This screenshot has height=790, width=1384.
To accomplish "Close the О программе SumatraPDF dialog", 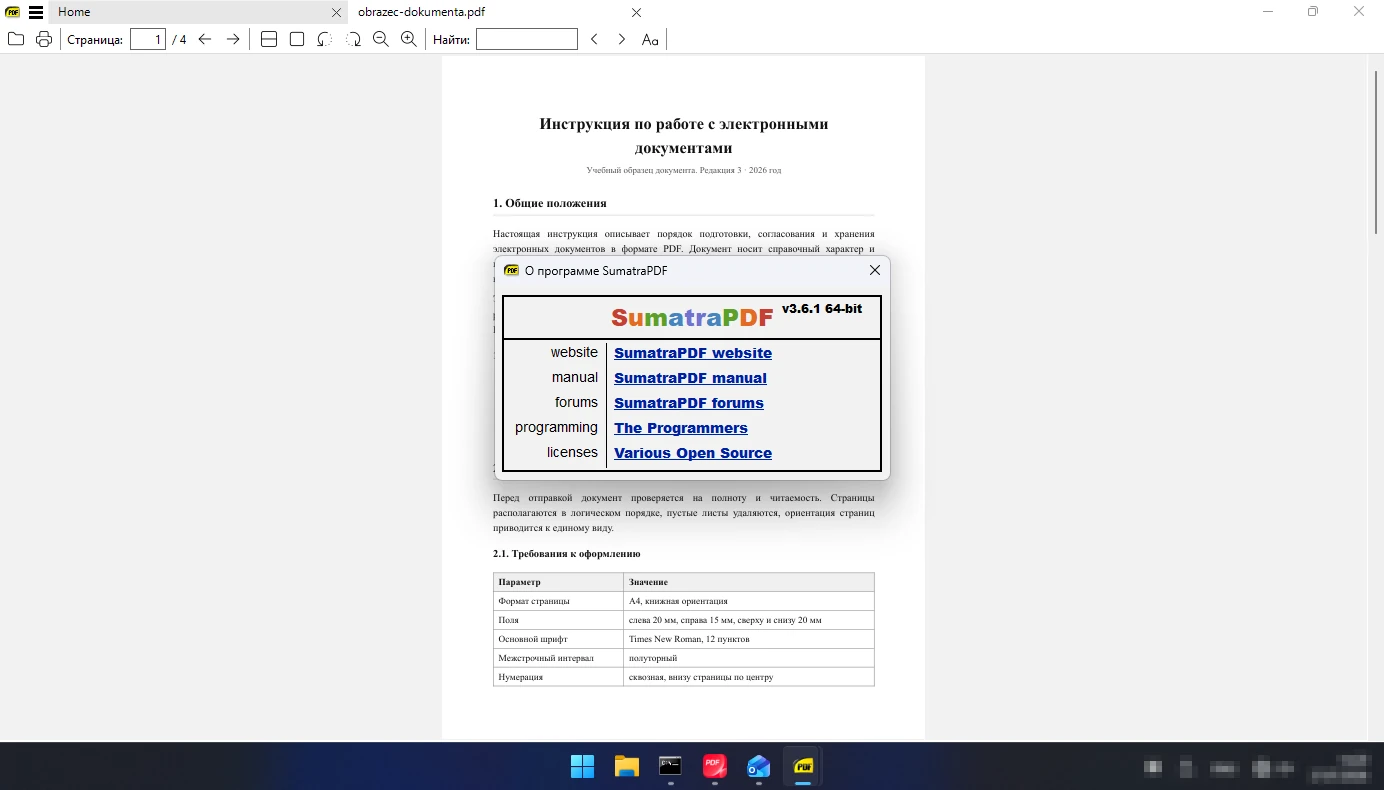I will pyautogui.click(x=875, y=270).
